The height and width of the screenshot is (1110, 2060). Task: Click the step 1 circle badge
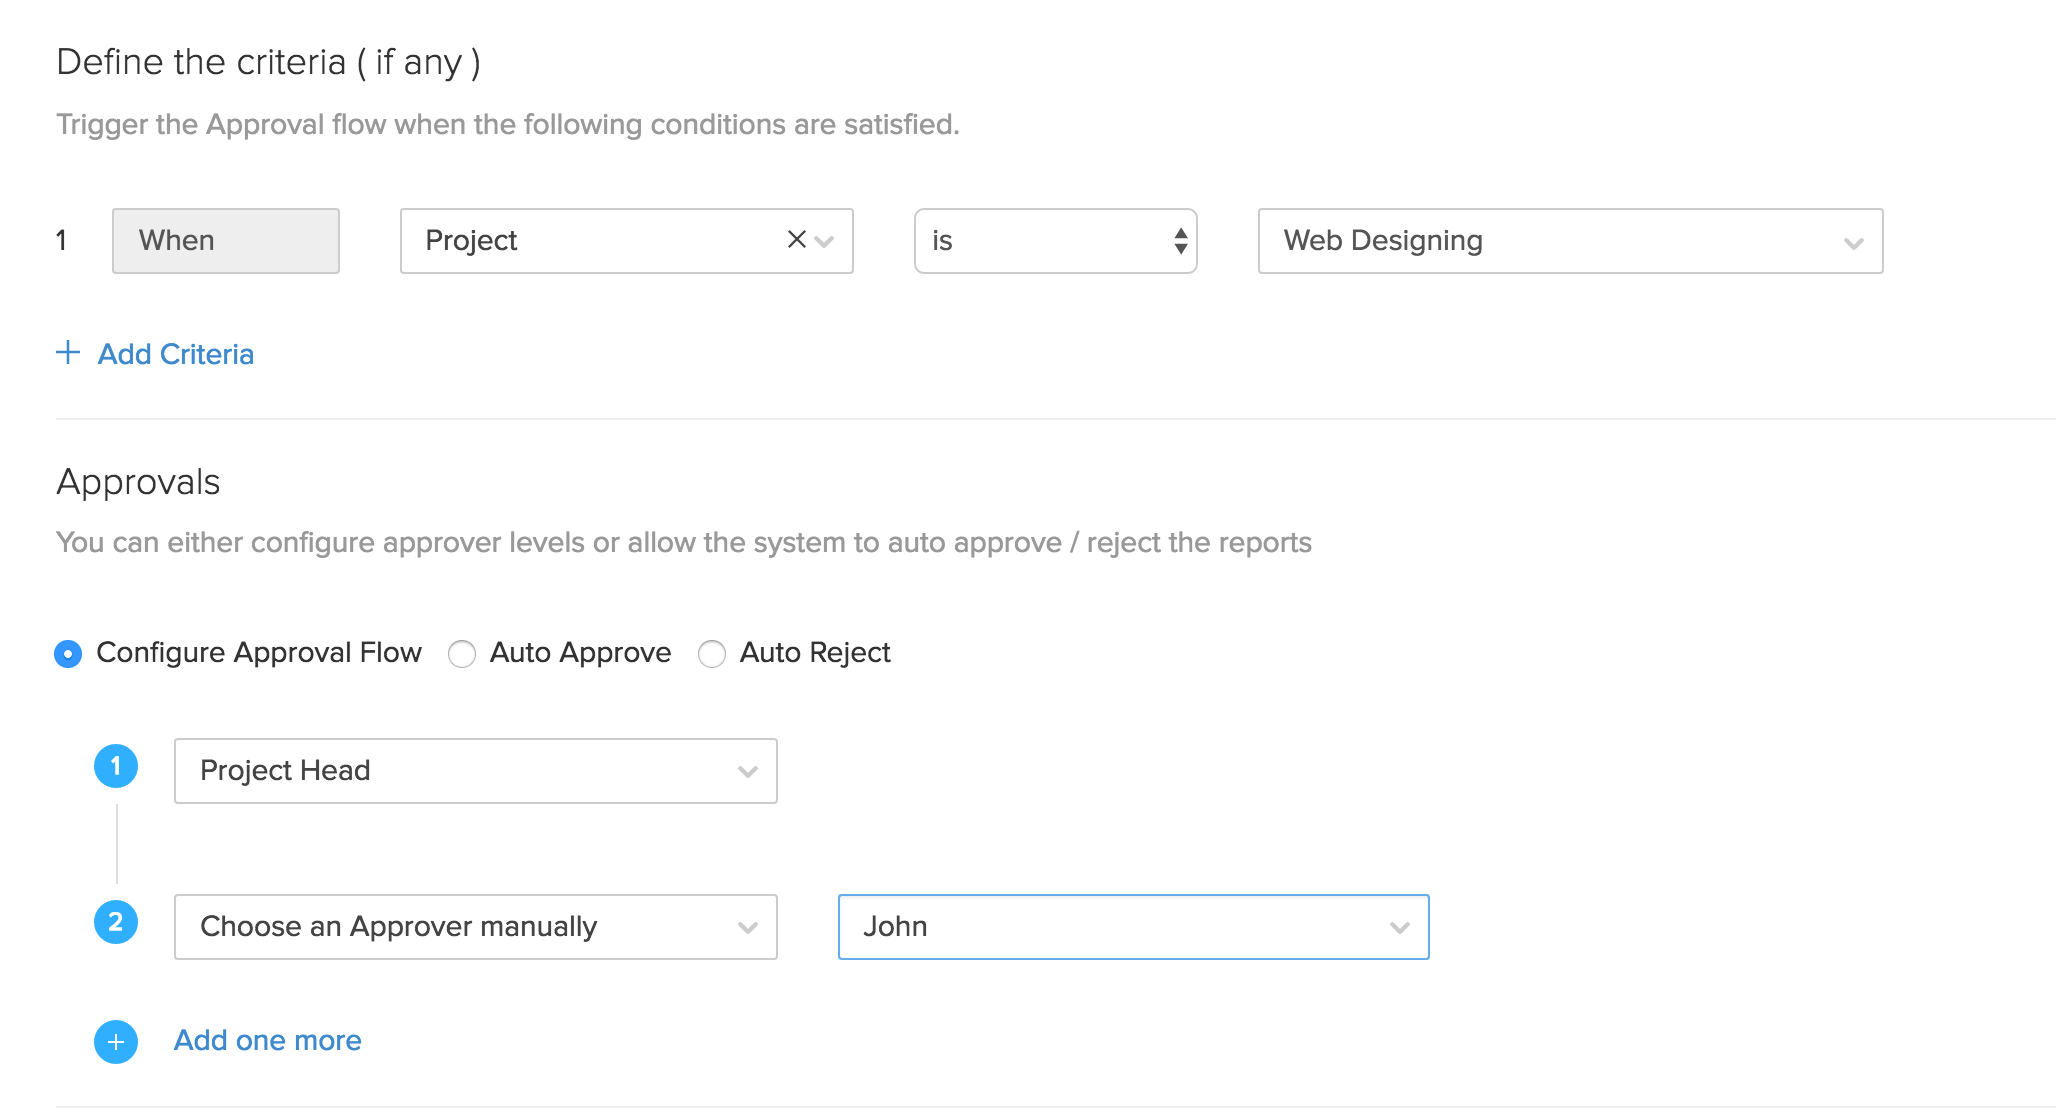[116, 767]
